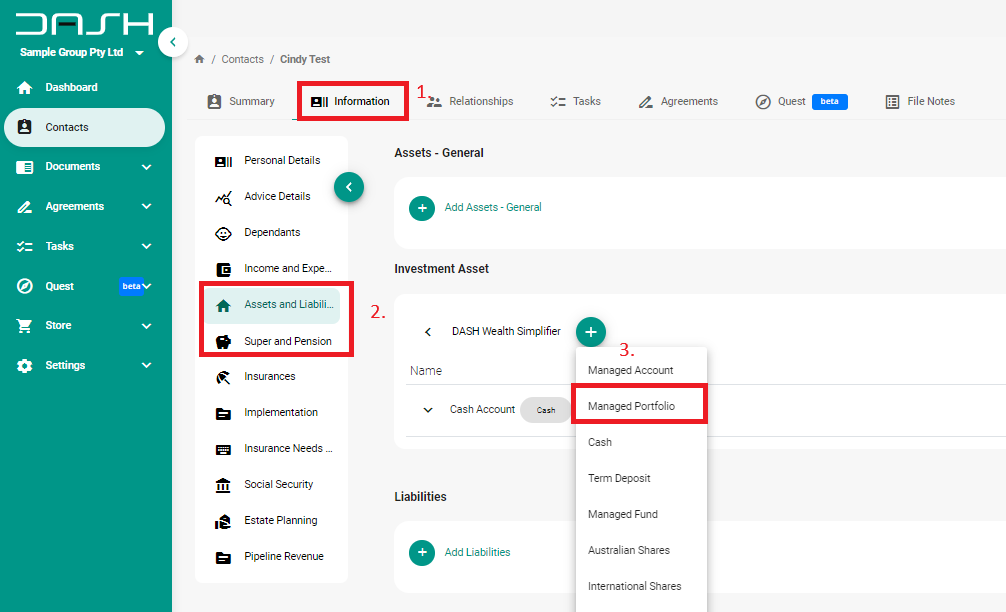The width and height of the screenshot is (1006, 612).
Task: Open the File Notes tab
Action: [920, 102]
